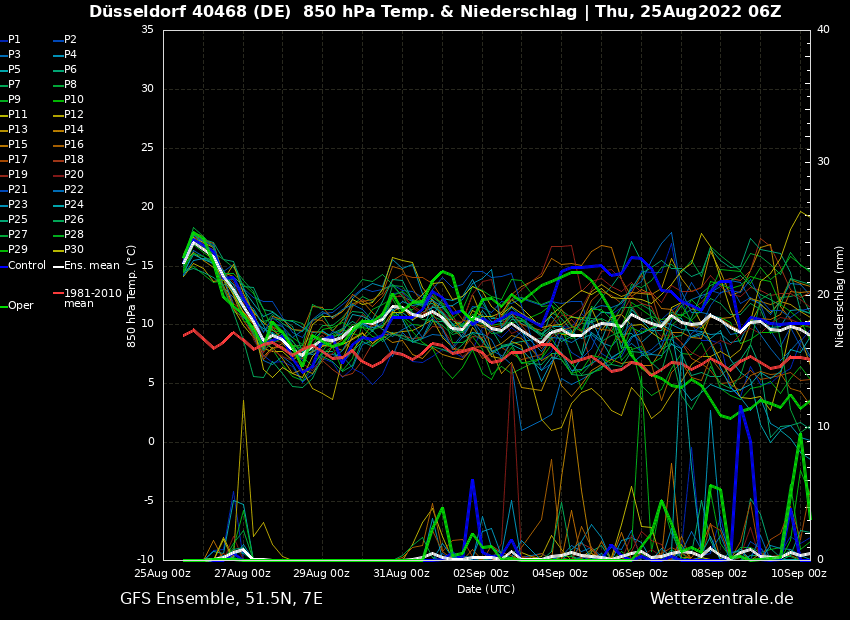This screenshot has width=850, height=620.
Task: Click the P15 legend entry
Action: click(18, 145)
